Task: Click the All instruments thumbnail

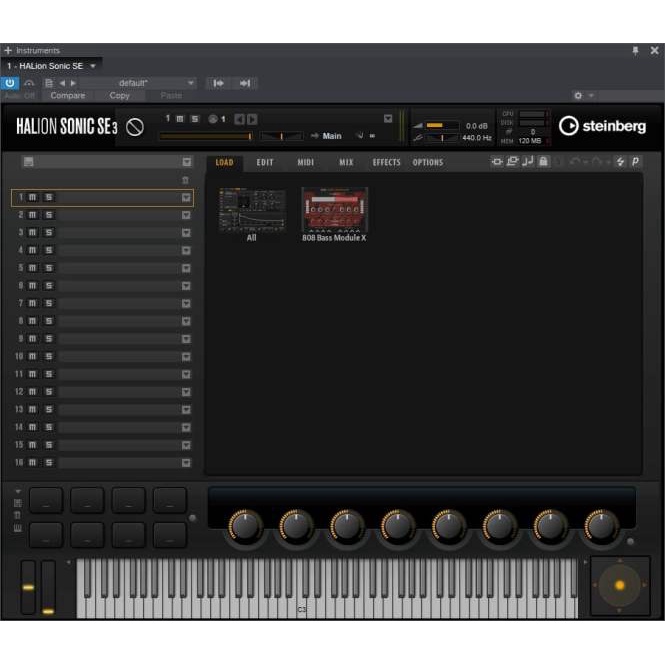Action: point(252,210)
